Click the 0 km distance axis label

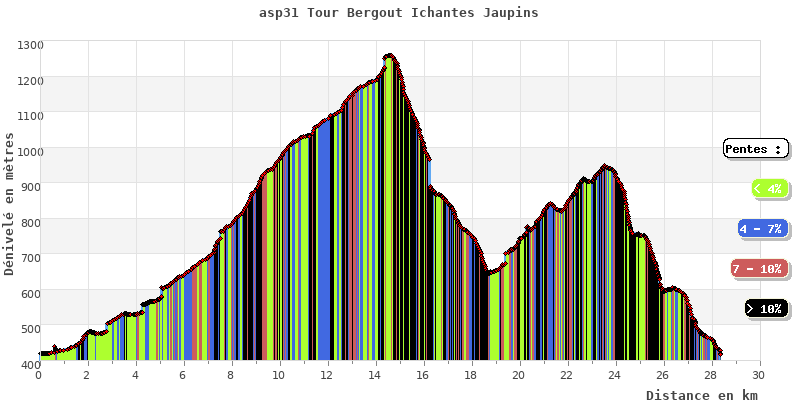39,376
